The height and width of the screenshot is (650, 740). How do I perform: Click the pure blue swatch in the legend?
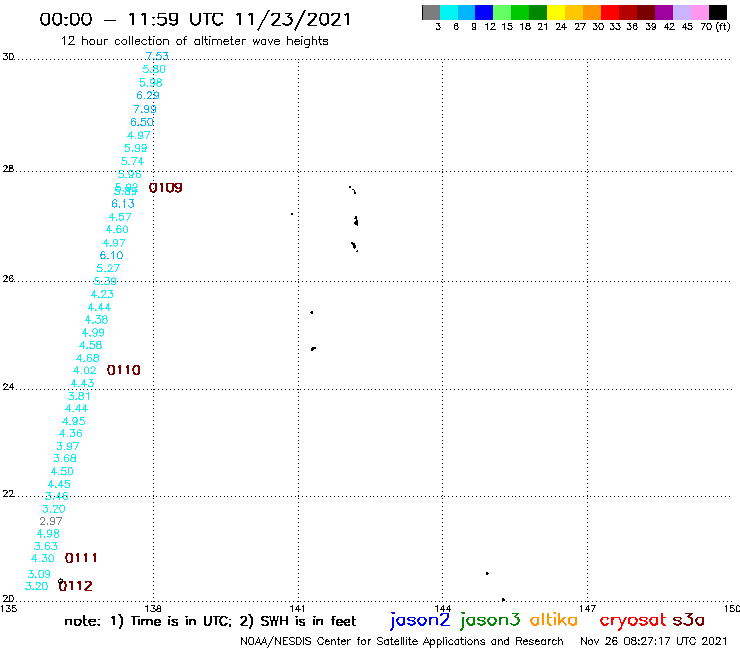485,12
